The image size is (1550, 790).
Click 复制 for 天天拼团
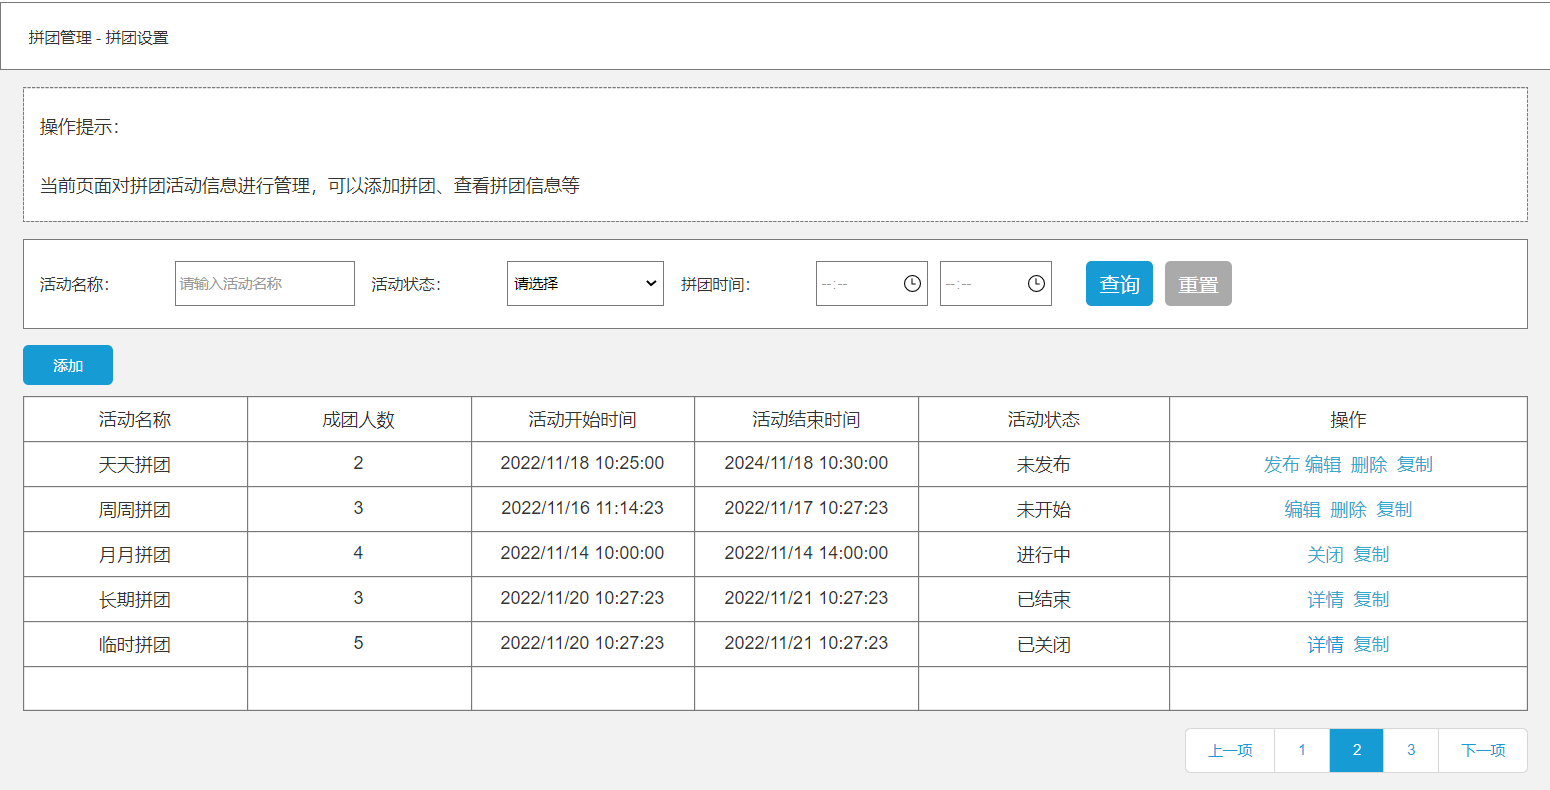coord(1415,464)
